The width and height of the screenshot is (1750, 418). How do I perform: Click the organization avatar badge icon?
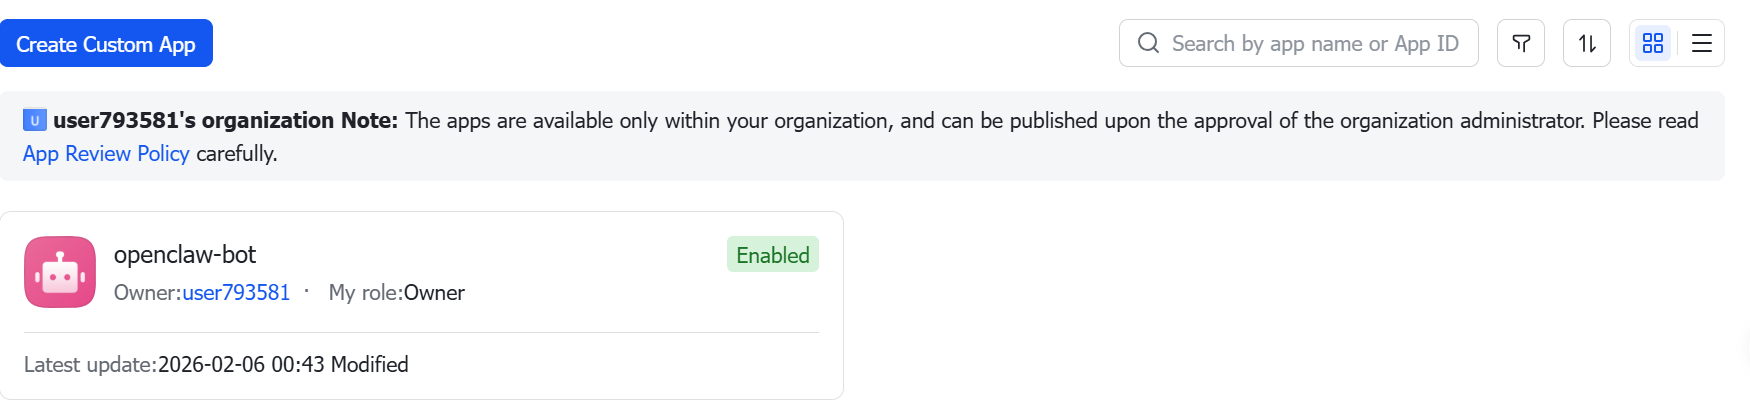[35, 120]
